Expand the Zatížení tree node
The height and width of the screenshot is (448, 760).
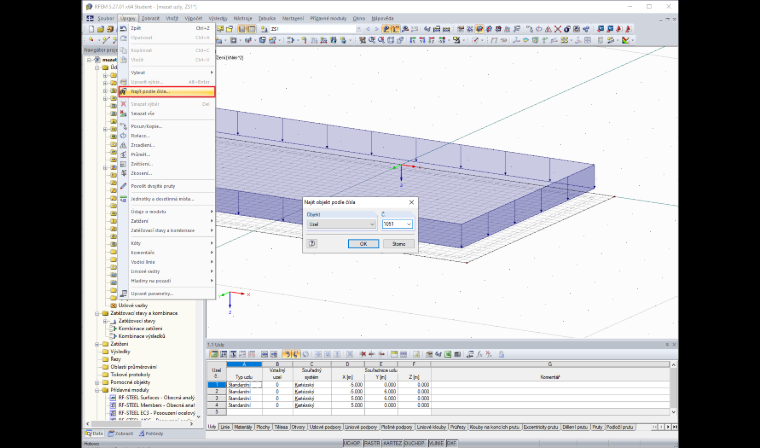pyautogui.click(x=97, y=344)
